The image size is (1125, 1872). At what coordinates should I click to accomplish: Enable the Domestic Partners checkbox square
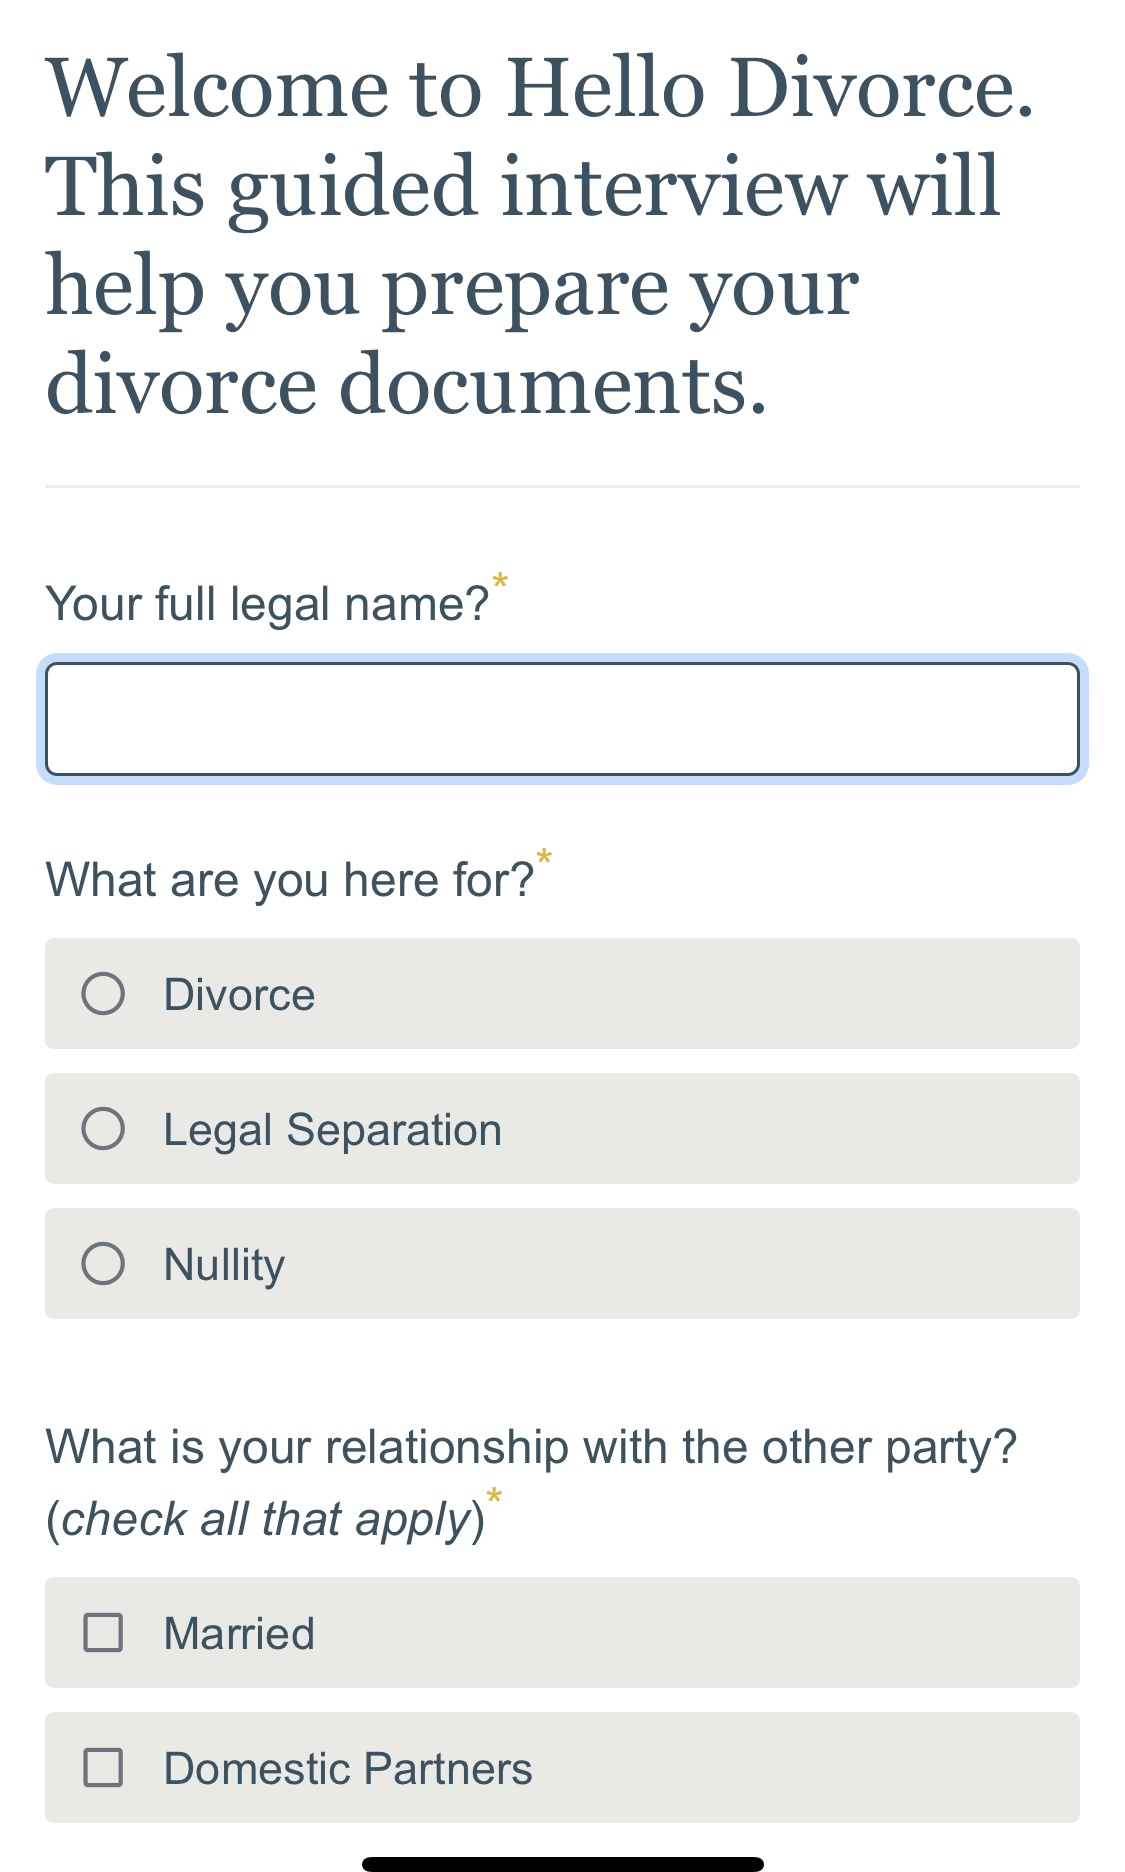pos(103,1768)
